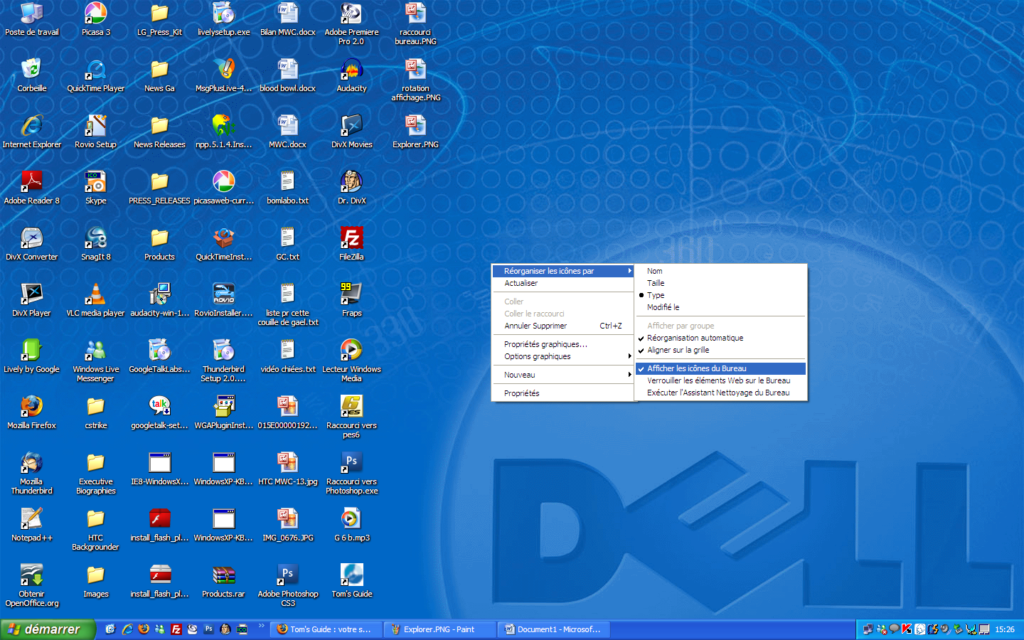Select the DivX Converter icon
This screenshot has height=640, width=1024.
click(x=31, y=244)
